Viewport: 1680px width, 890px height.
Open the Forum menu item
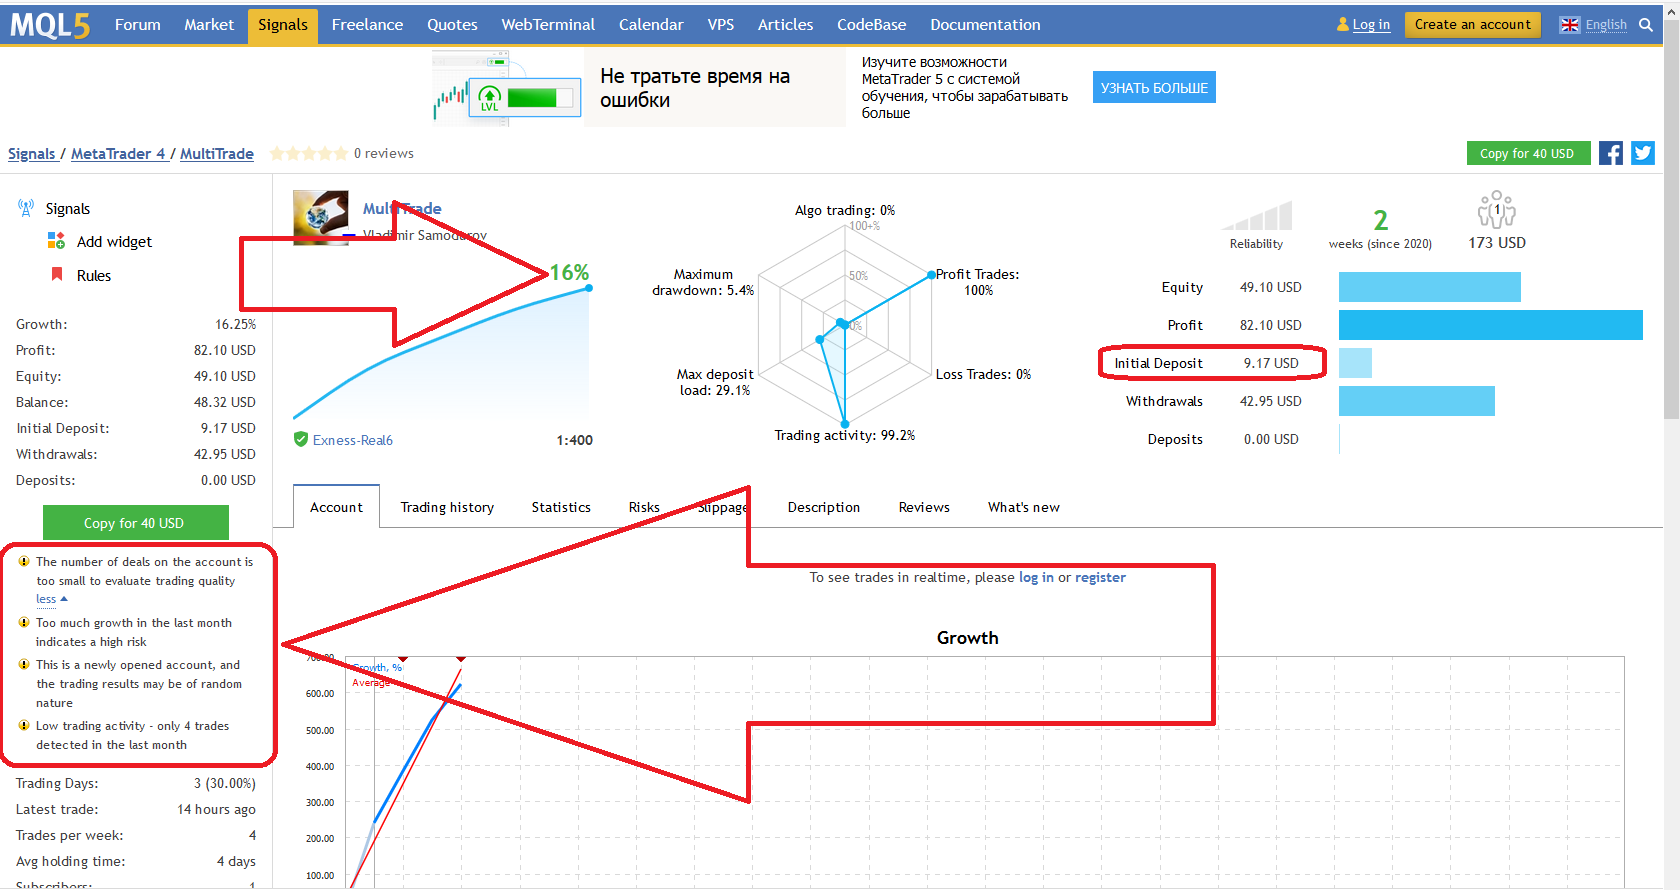pos(138,25)
